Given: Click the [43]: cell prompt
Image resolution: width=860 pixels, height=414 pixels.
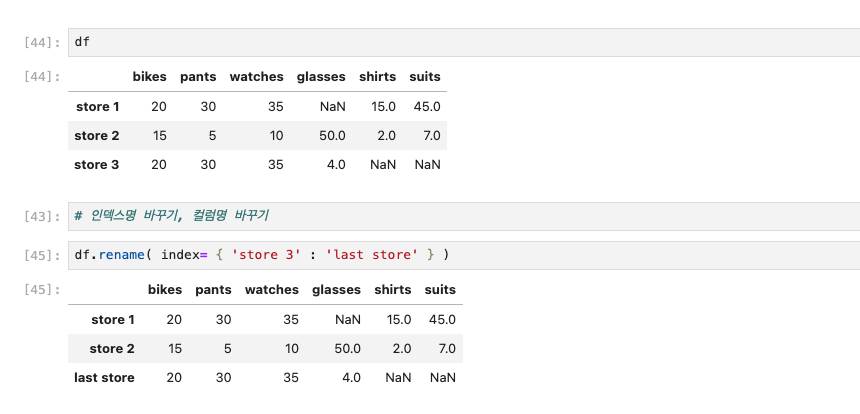Looking at the screenshot, I should pos(42,217).
